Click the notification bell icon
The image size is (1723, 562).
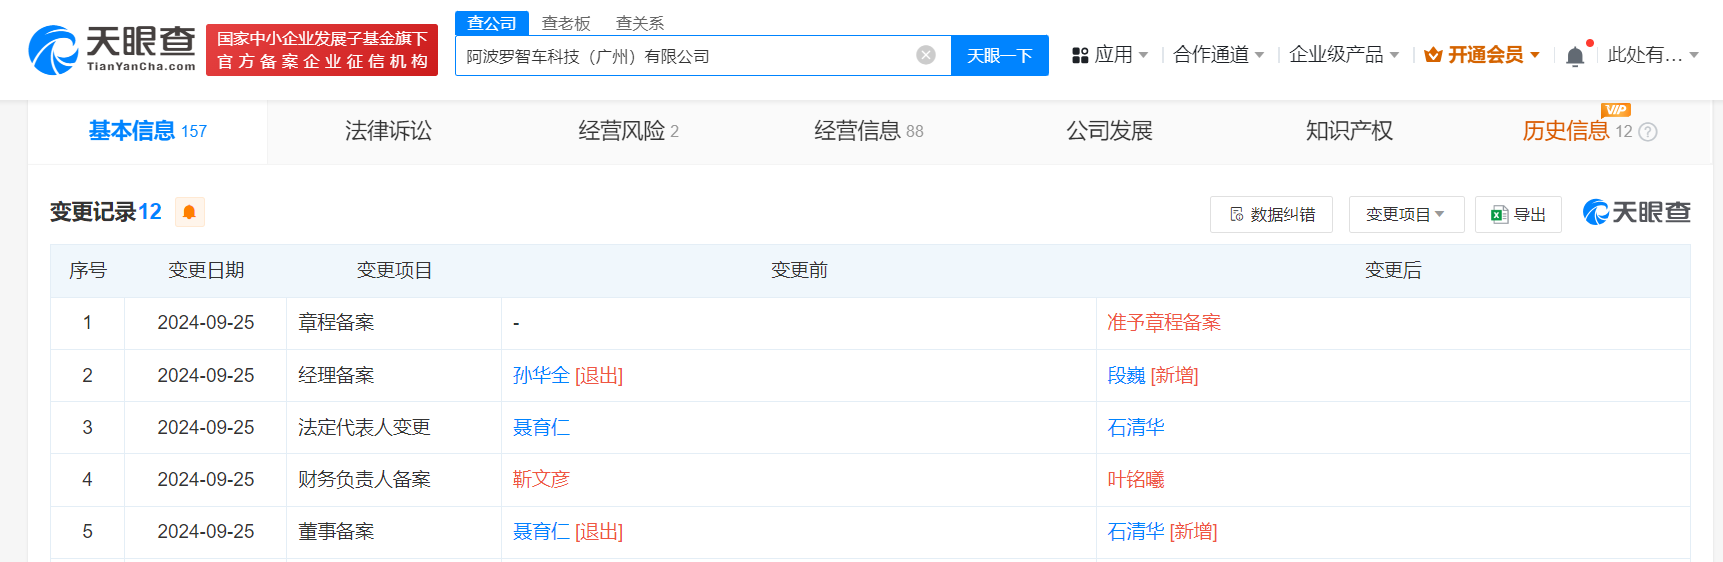pos(1575,56)
